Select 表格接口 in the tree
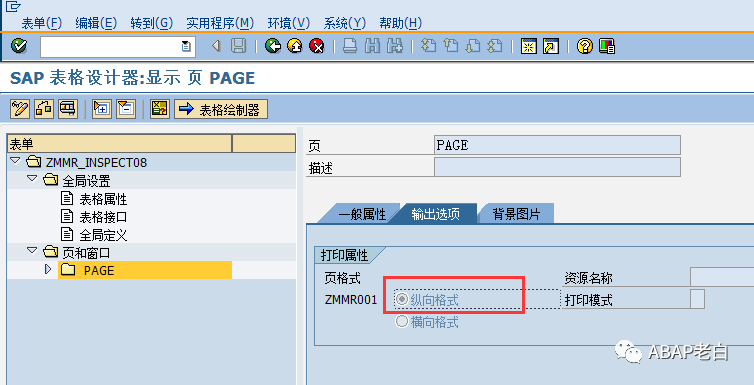 (x=103, y=217)
